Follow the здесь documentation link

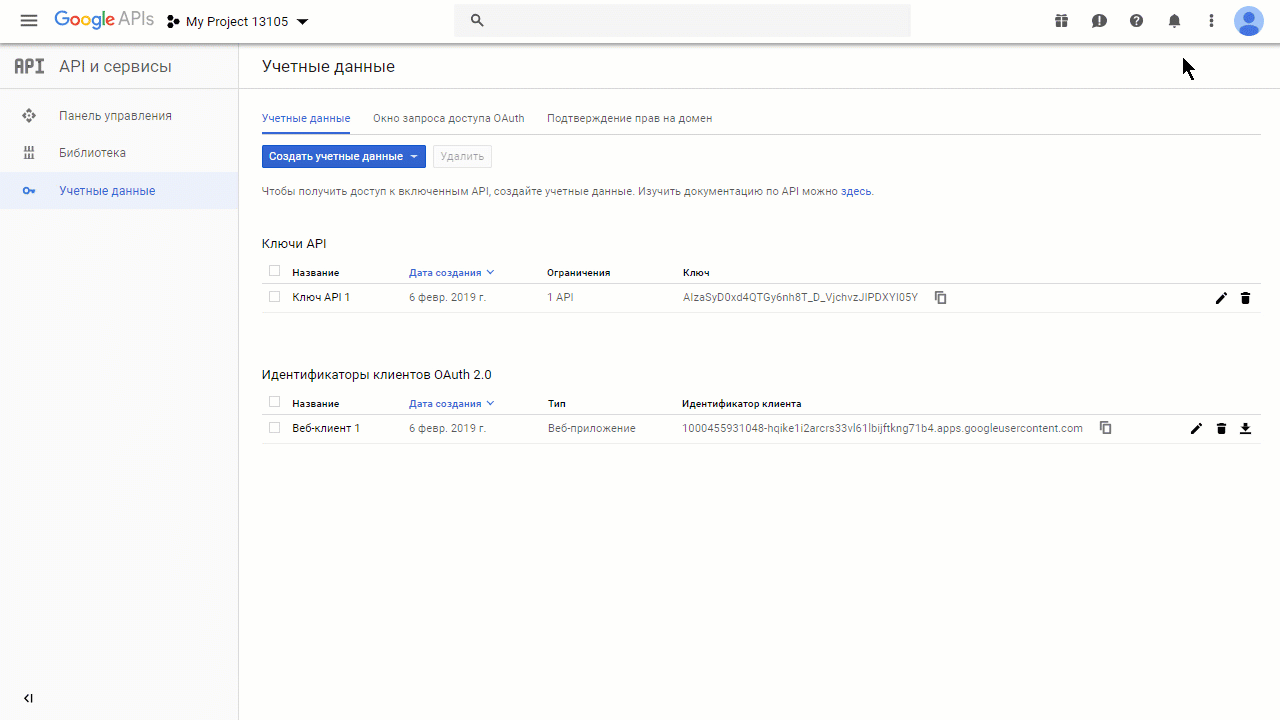pyautogui.click(x=856, y=191)
